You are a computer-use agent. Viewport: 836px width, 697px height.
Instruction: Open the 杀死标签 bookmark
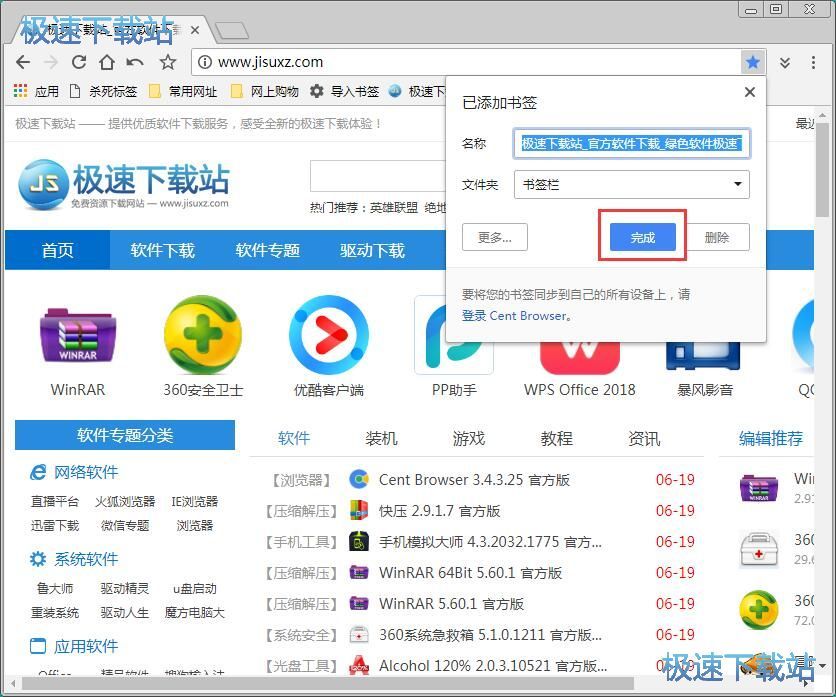[x=103, y=91]
